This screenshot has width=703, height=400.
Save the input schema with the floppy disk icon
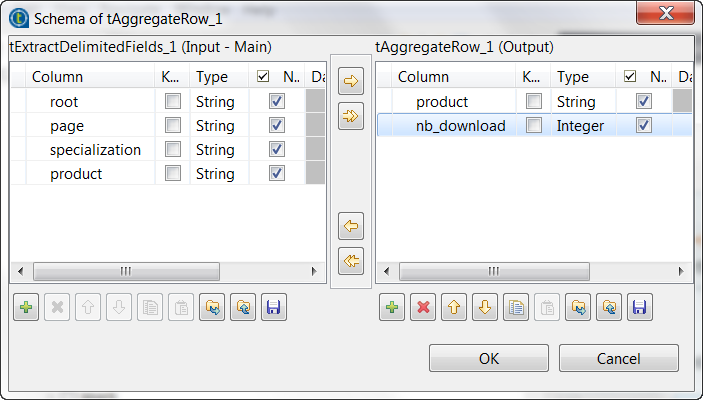click(x=274, y=308)
